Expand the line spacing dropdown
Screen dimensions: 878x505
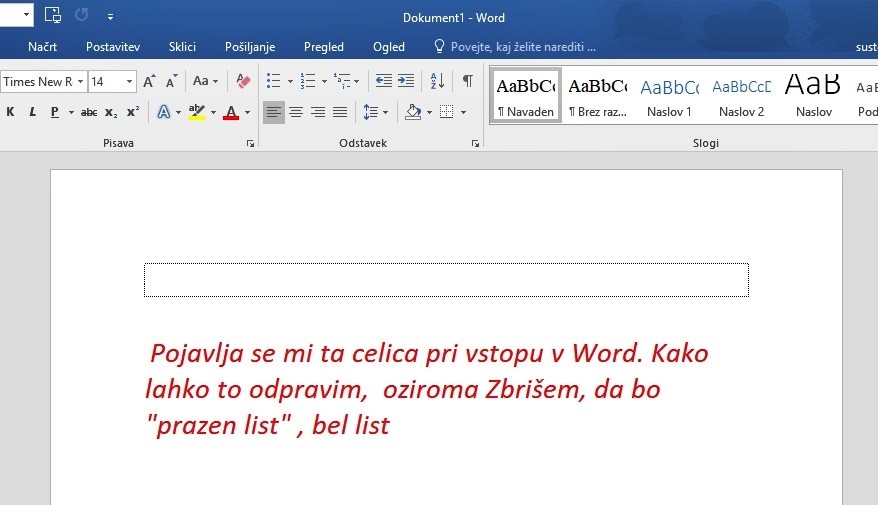click(x=386, y=112)
